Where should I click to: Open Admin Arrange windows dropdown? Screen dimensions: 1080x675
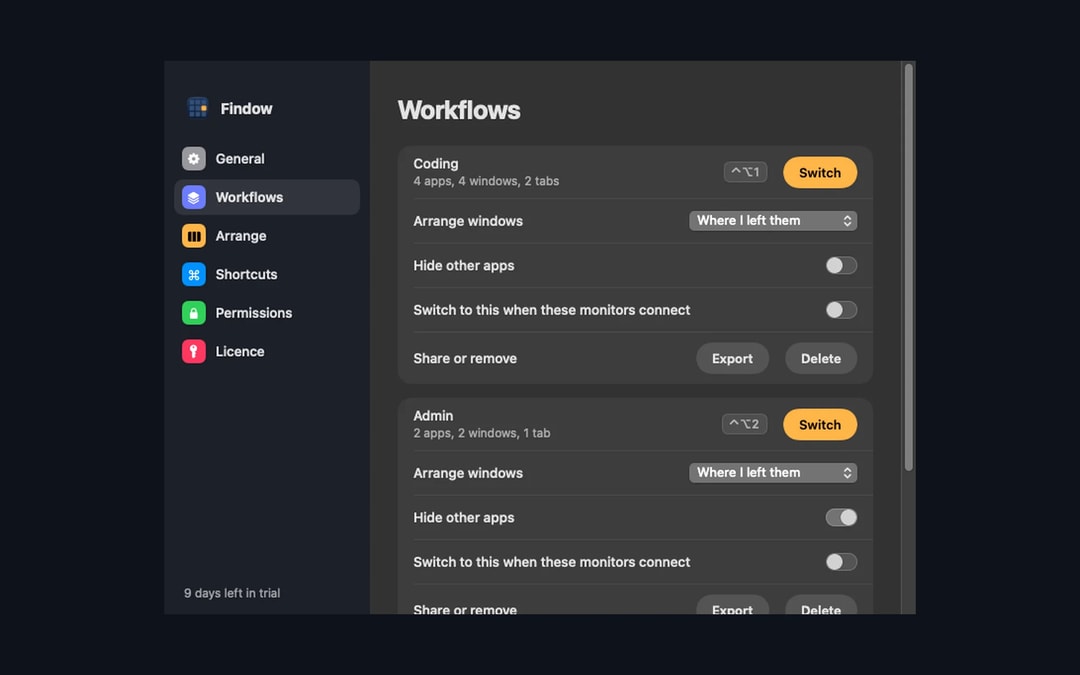(773, 472)
